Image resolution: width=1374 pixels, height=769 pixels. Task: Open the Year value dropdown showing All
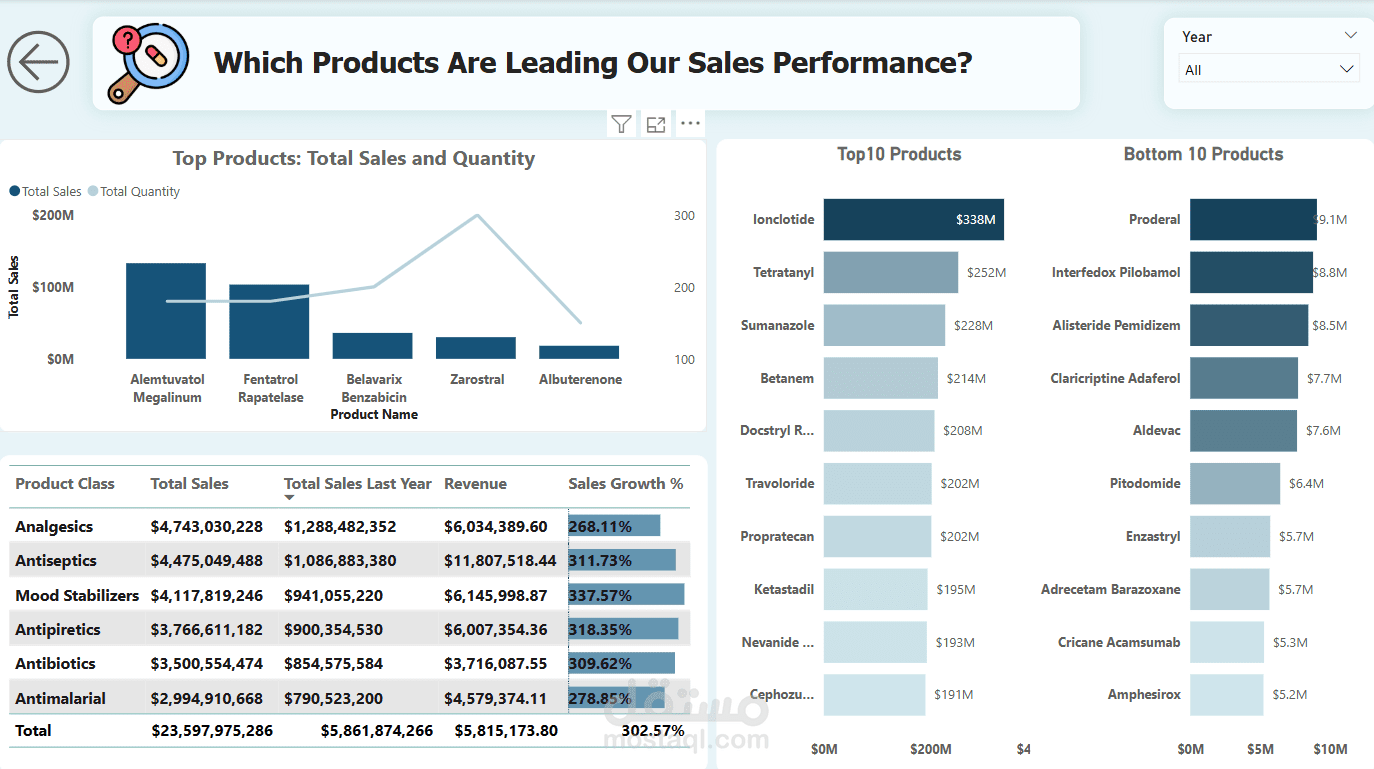click(1268, 70)
